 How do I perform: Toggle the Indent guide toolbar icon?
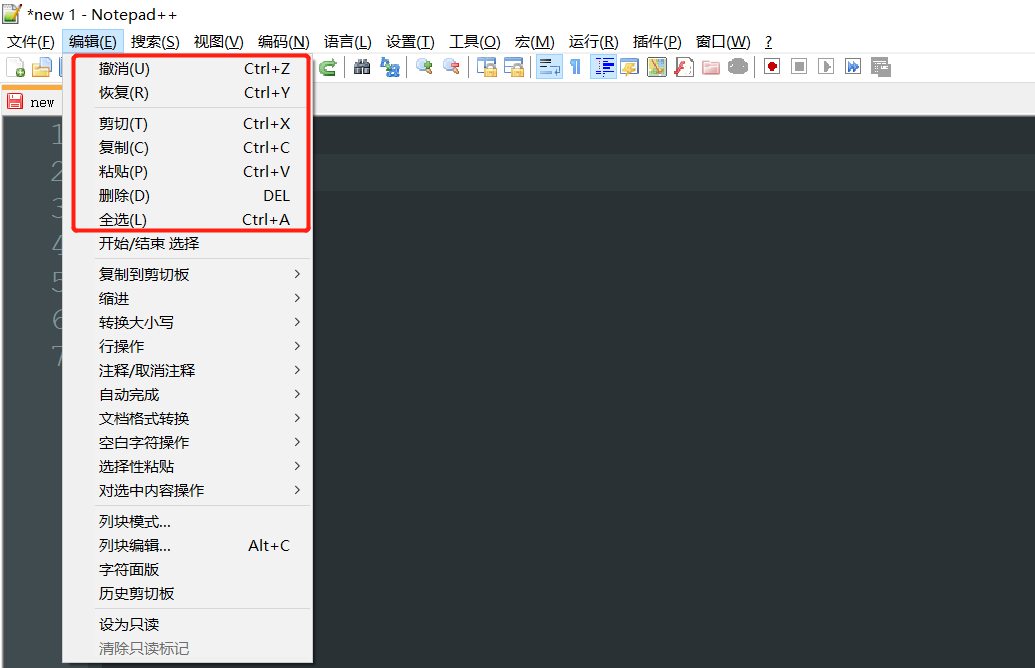pos(603,67)
